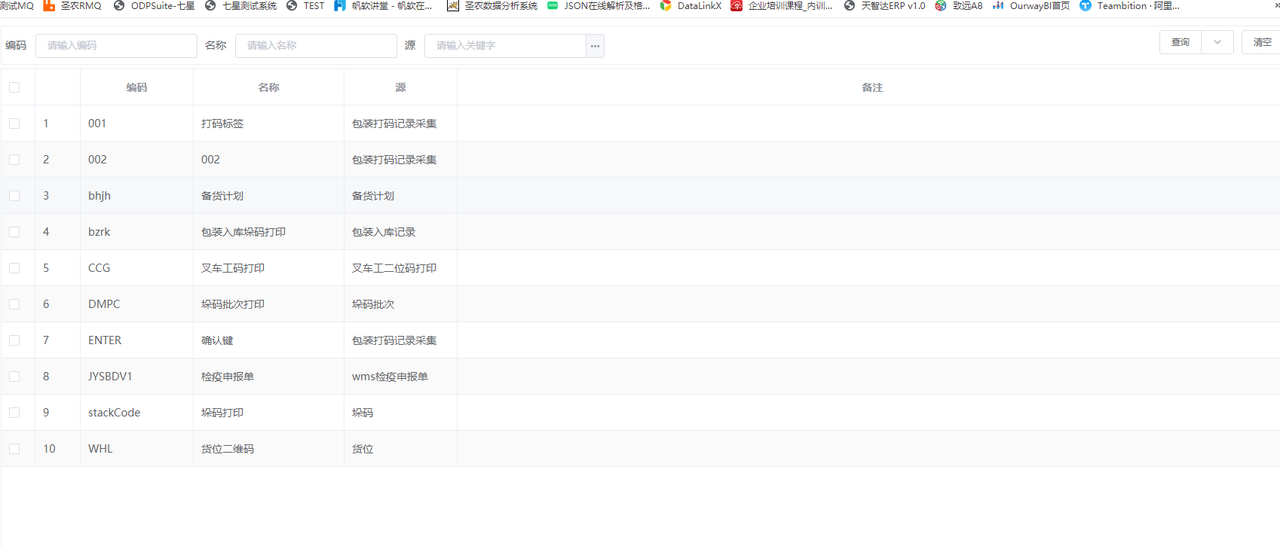Sort by the 编码 column header
1280x546 pixels.
point(137,87)
